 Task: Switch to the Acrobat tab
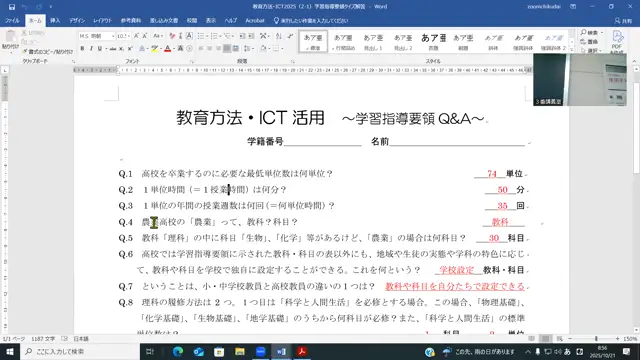(x=255, y=20)
